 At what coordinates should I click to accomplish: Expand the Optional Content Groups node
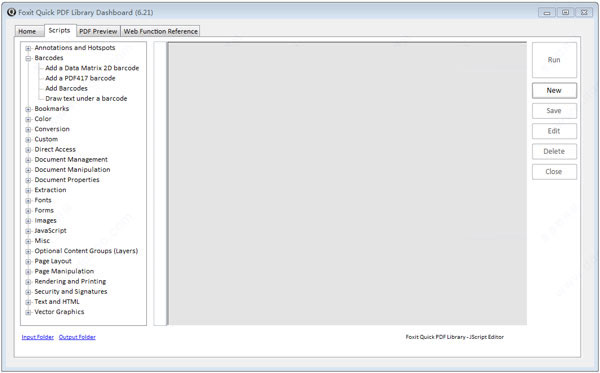tap(28, 251)
